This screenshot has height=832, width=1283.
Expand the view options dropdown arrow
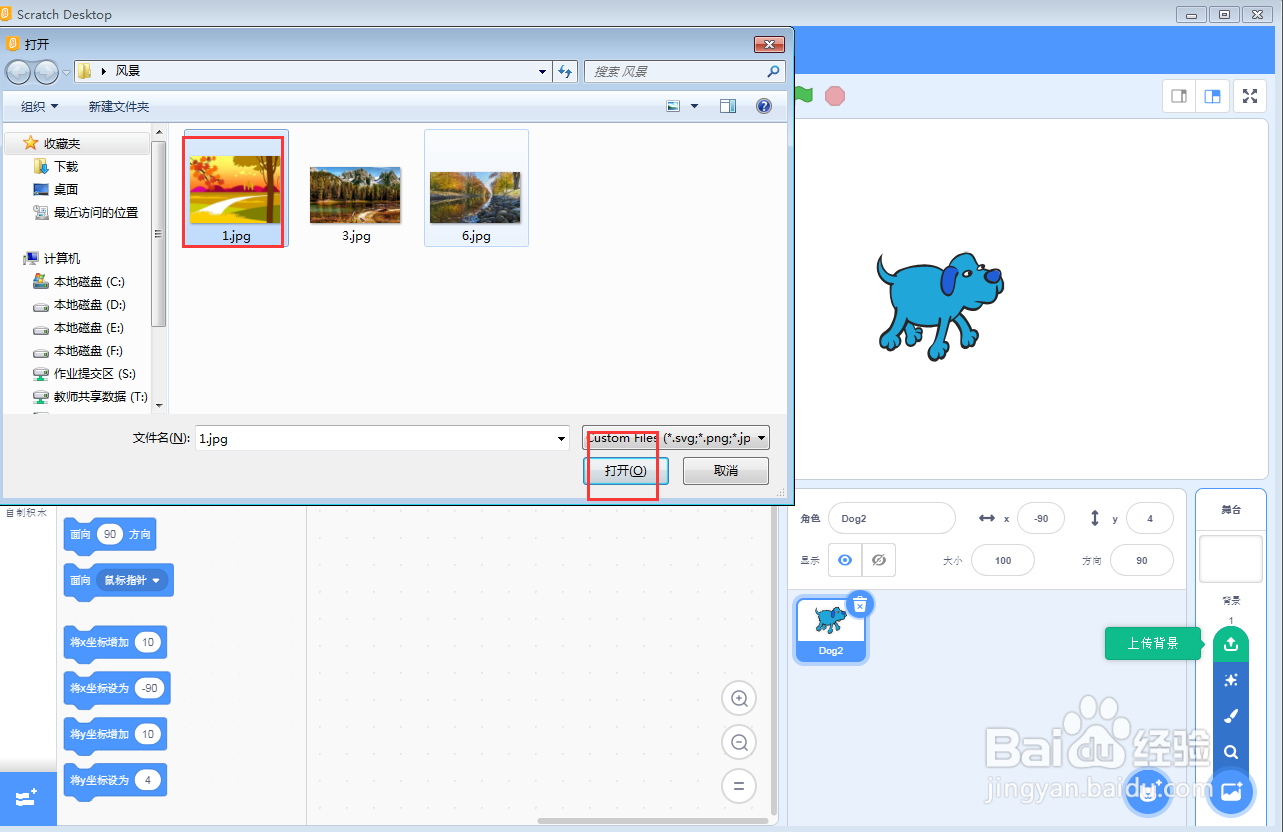click(695, 106)
